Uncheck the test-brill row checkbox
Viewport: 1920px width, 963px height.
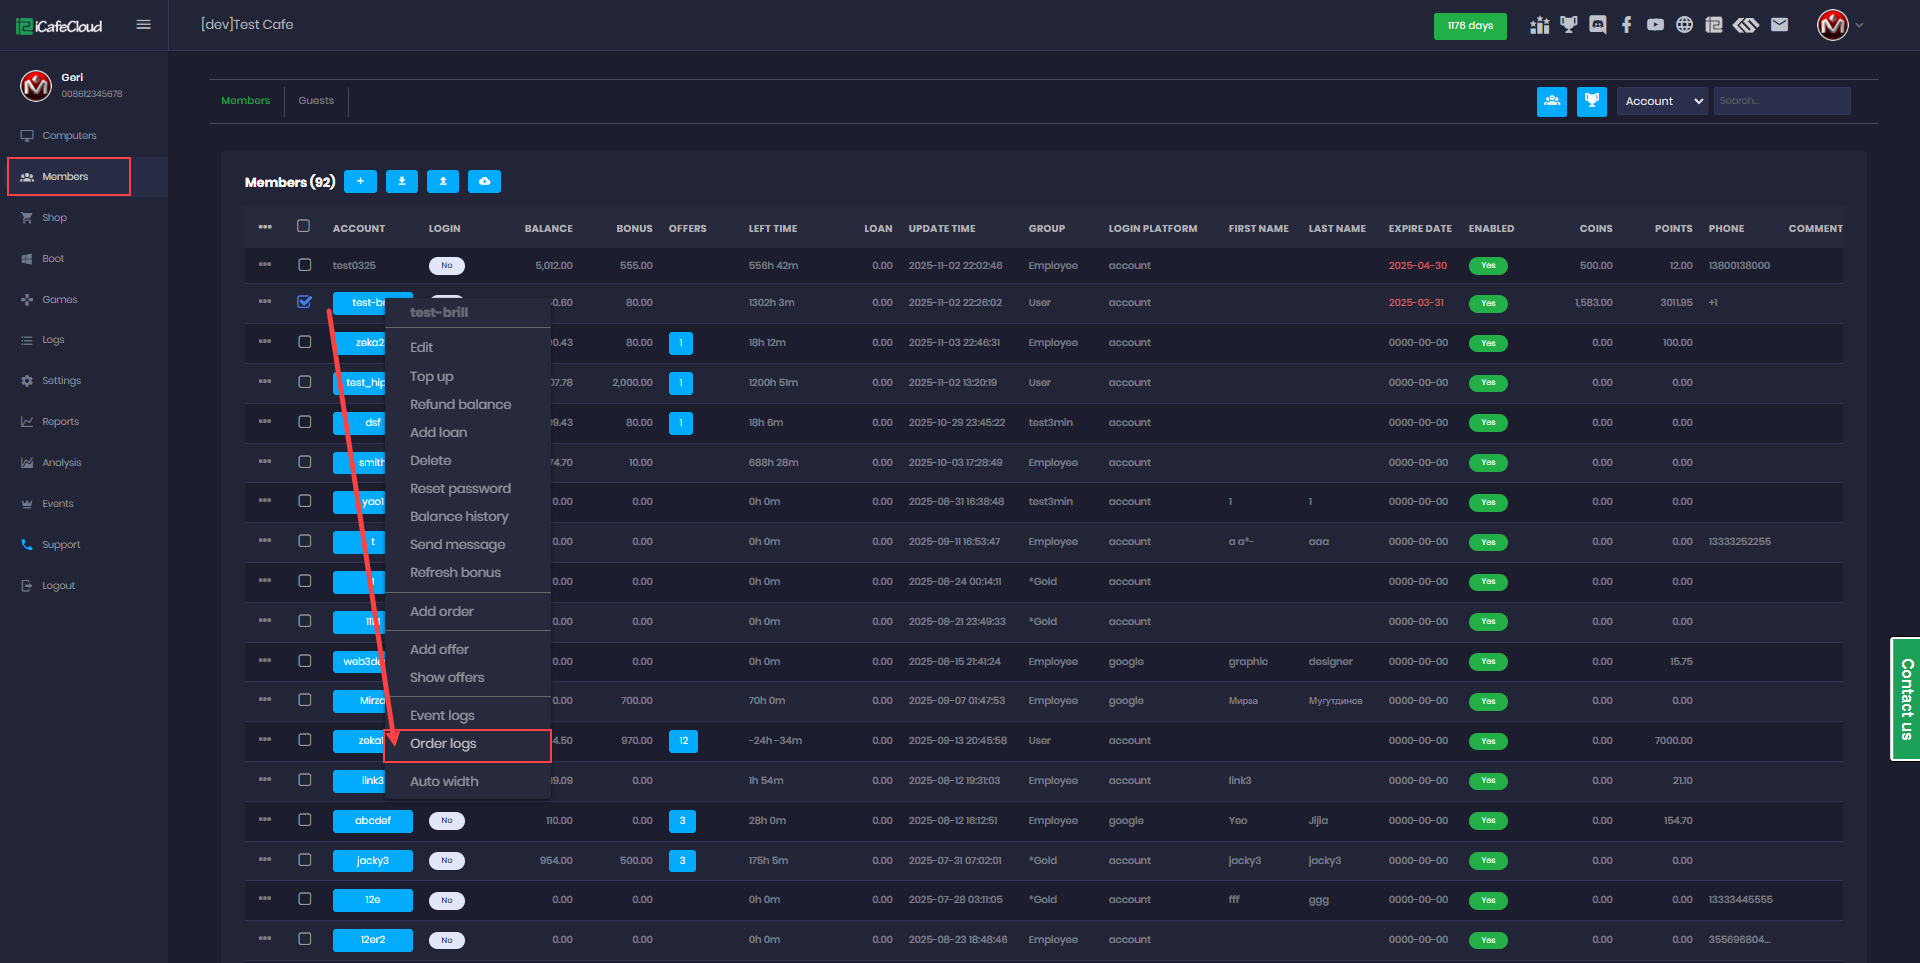tap(305, 302)
